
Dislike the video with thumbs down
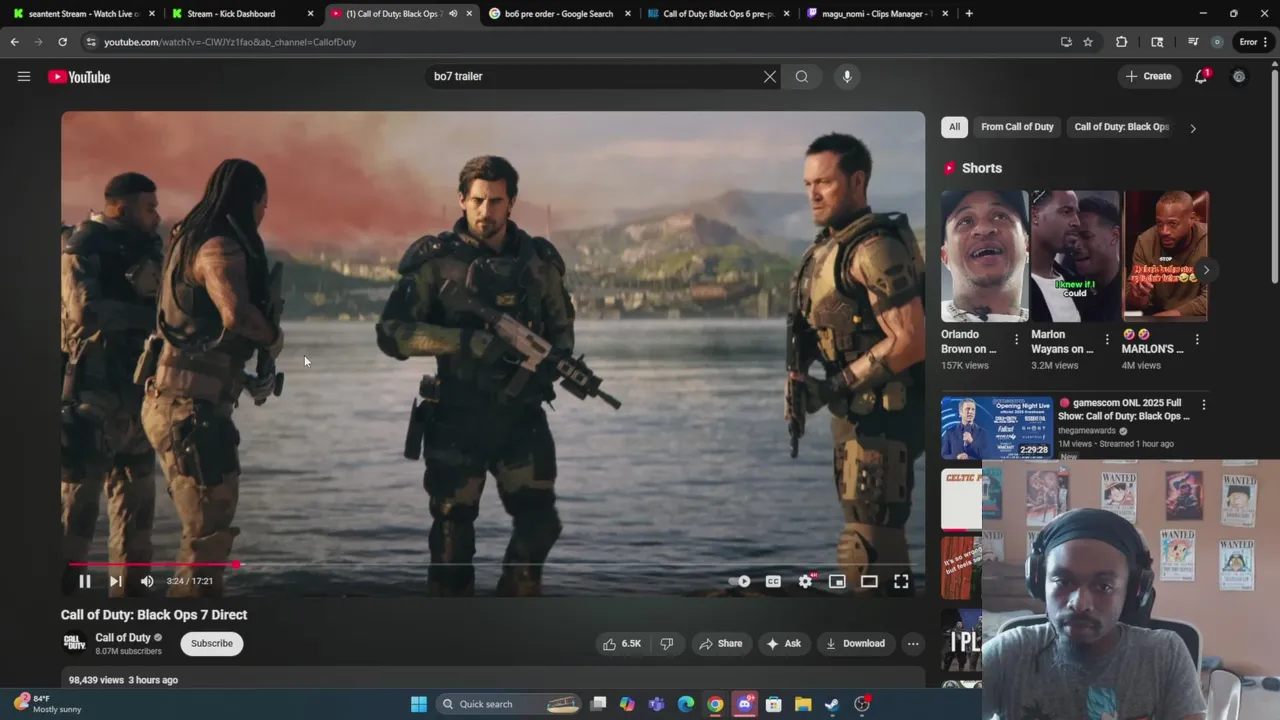coord(667,644)
